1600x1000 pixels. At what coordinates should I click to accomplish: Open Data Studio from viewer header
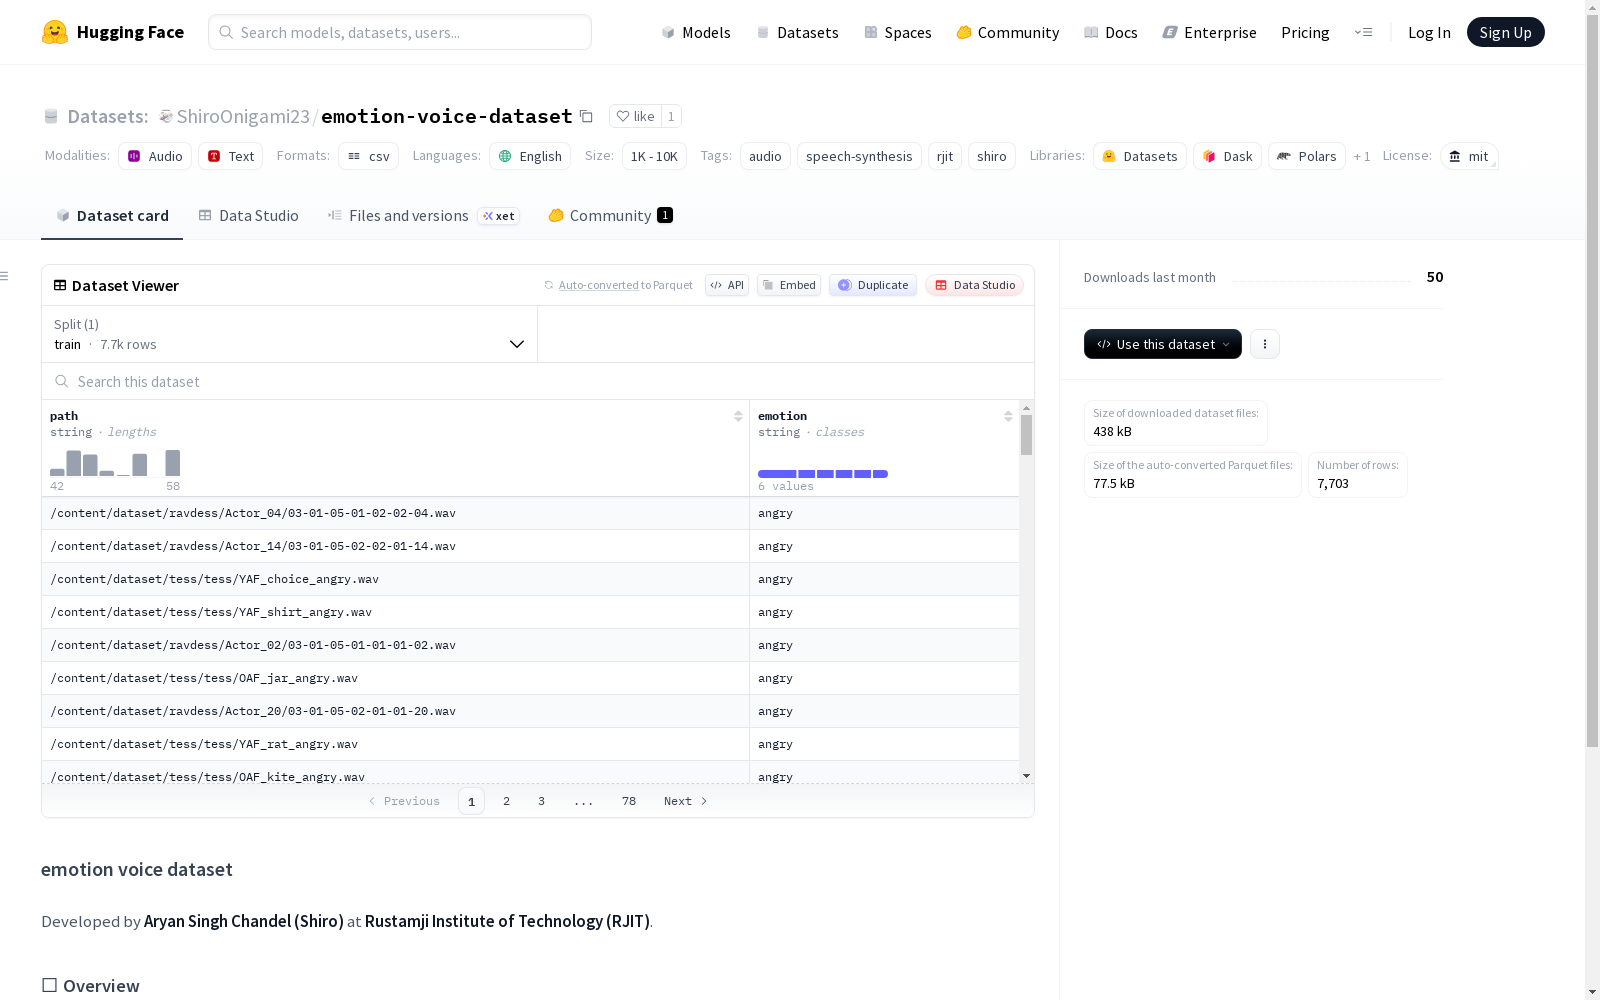(975, 285)
